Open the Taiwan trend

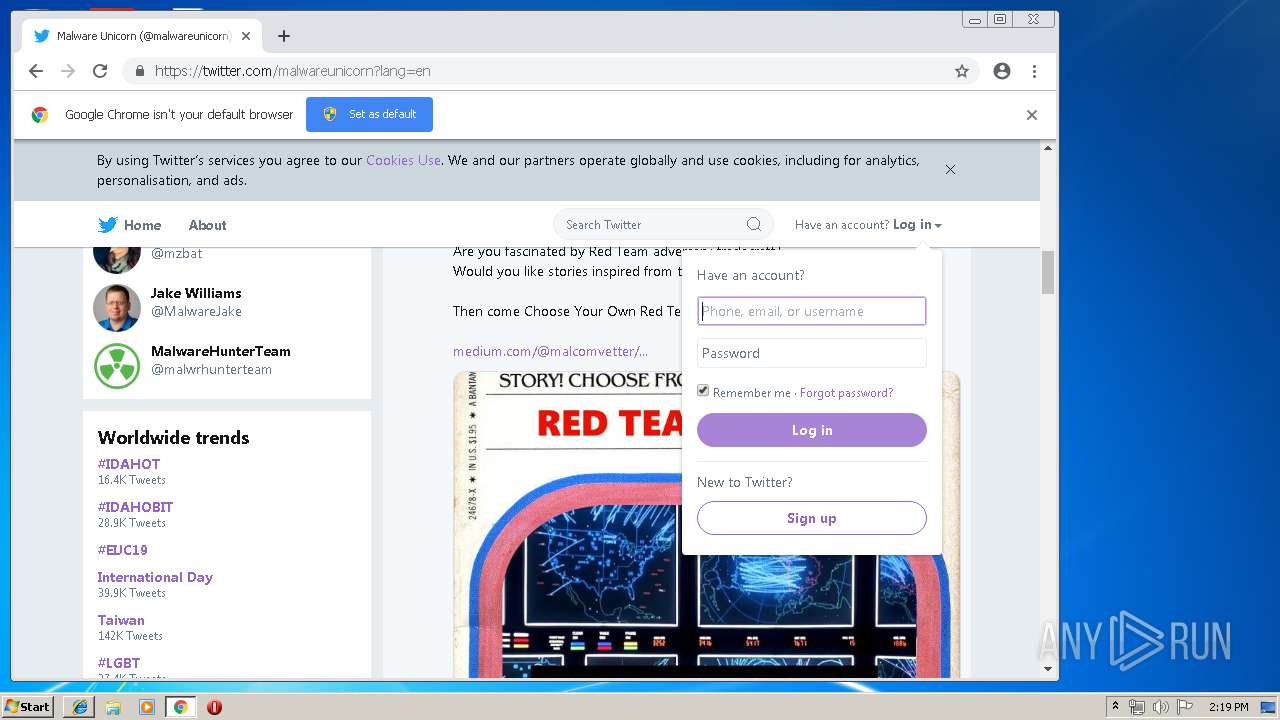[x=121, y=620]
